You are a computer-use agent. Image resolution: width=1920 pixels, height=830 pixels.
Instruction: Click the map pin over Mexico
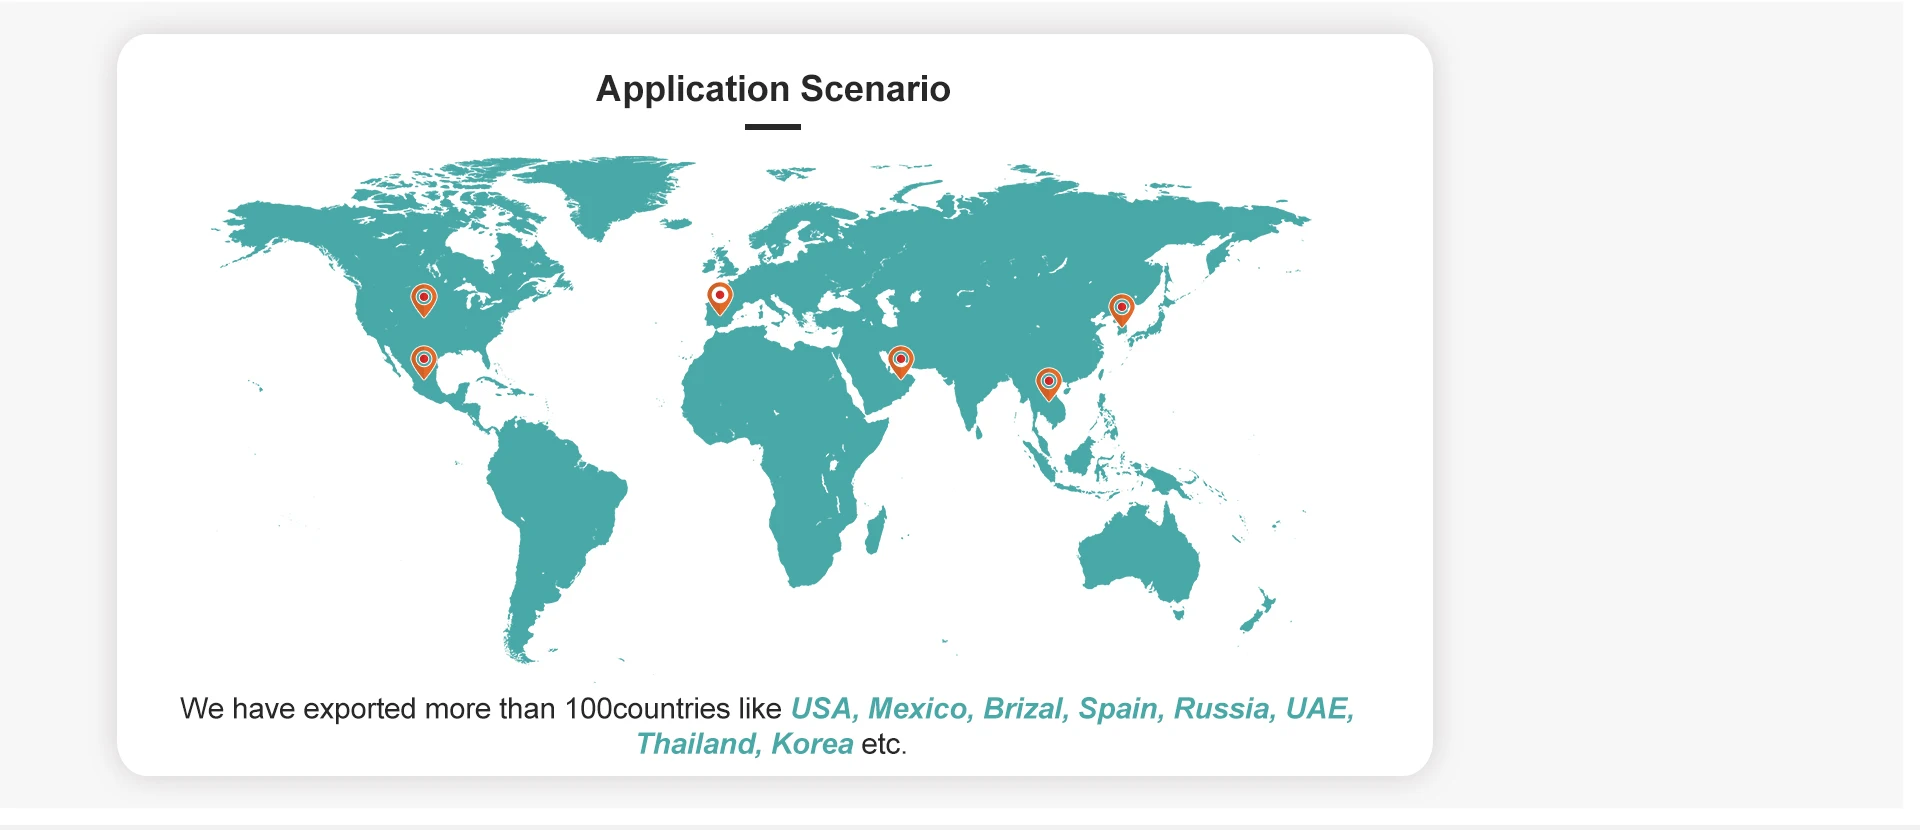(x=424, y=360)
